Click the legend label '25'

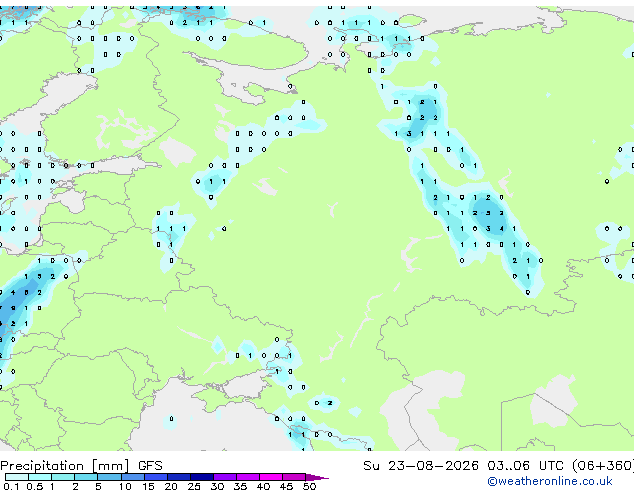pos(194,486)
